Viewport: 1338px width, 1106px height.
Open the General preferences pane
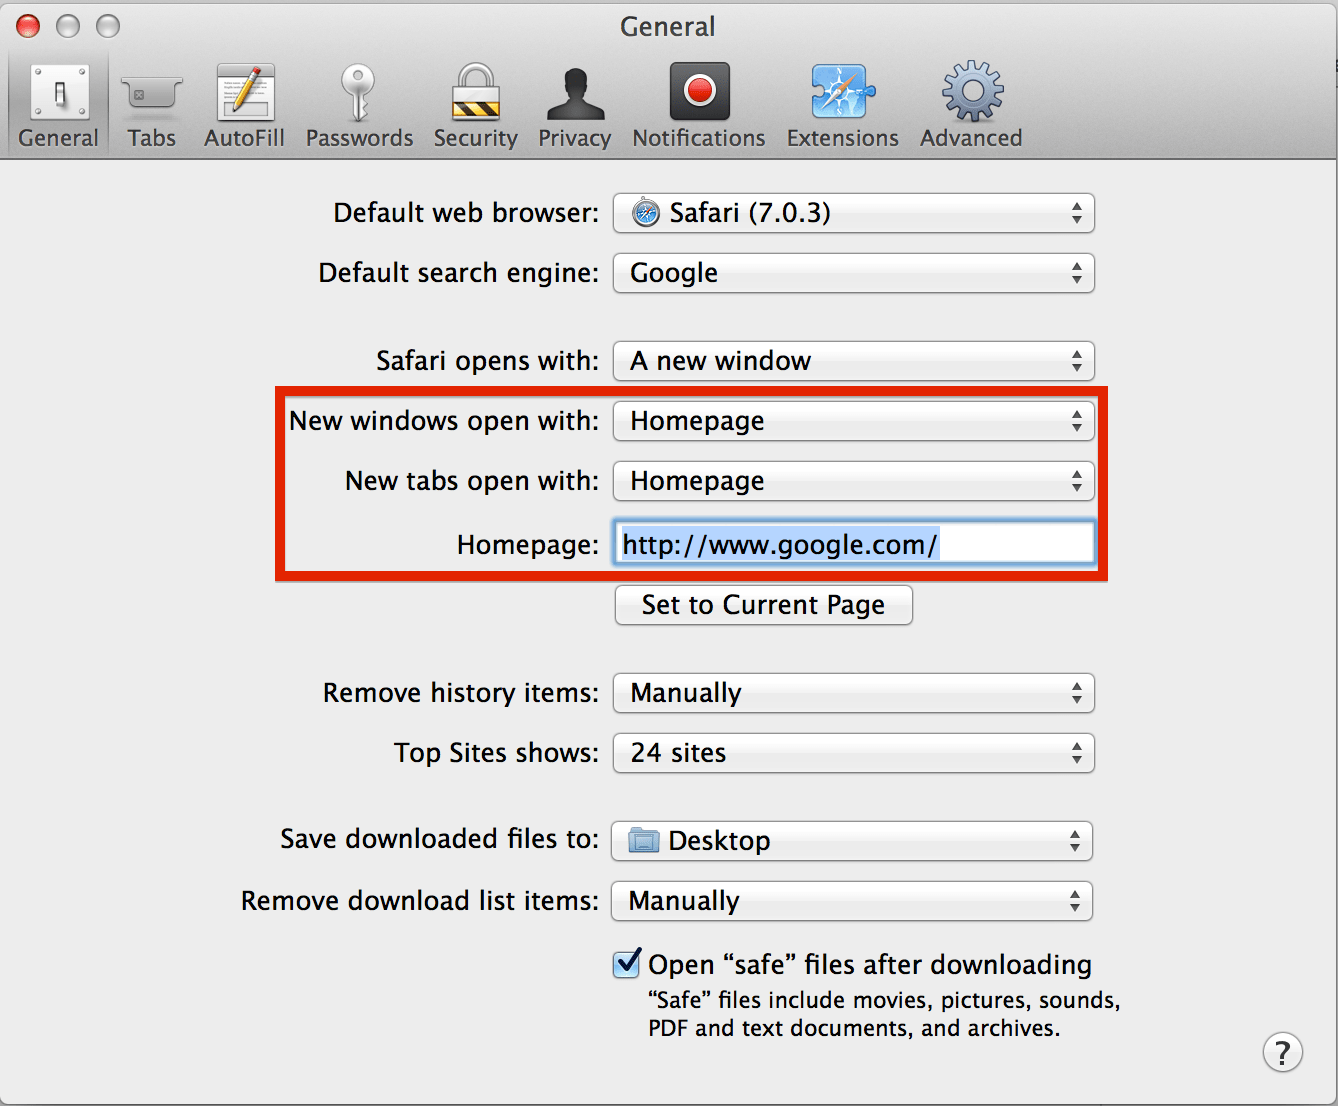59,106
